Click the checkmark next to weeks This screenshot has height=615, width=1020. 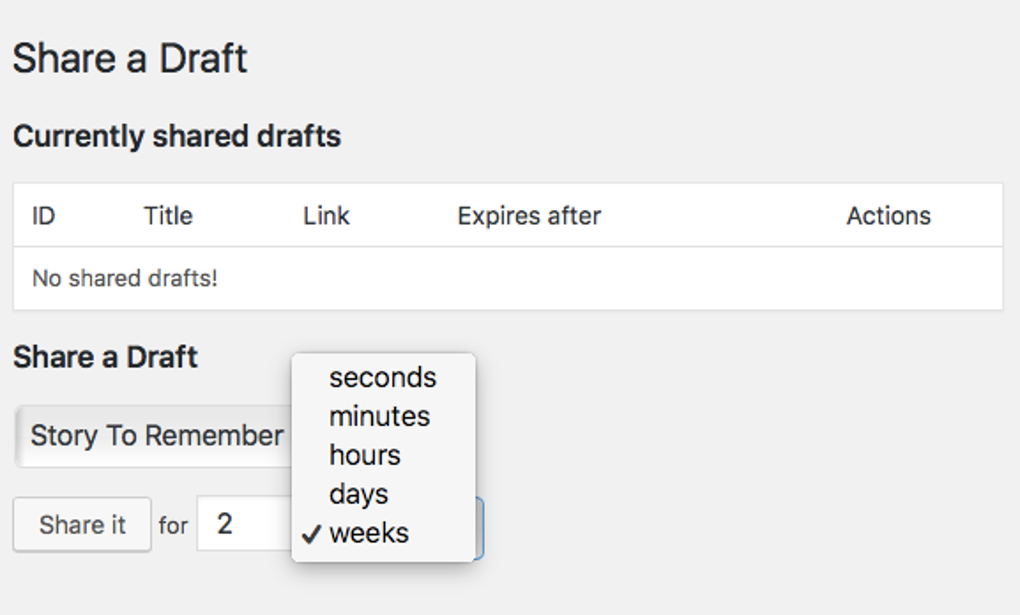click(x=310, y=533)
